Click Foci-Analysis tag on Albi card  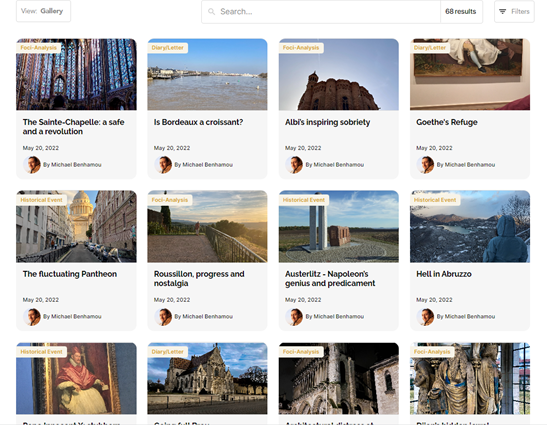pos(301,47)
